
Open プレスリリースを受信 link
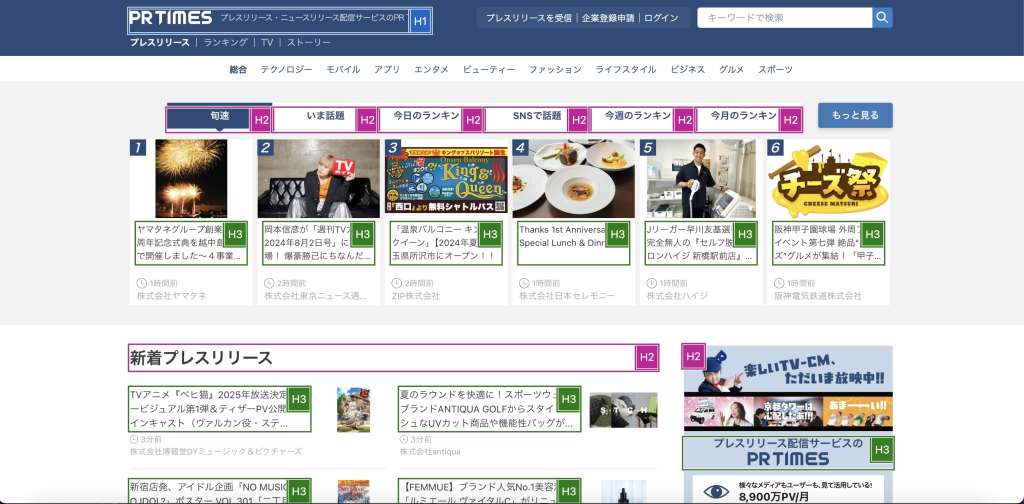[x=528, y=18]
